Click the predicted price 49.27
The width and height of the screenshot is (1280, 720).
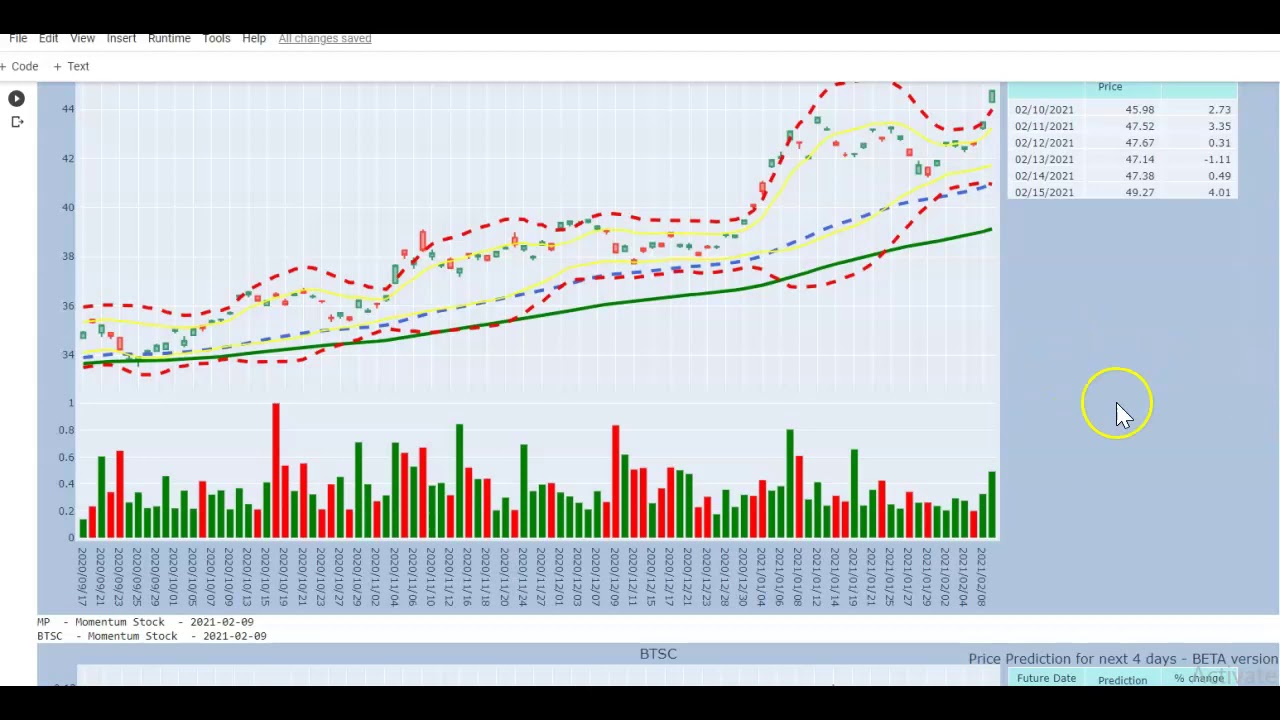[x=1139, y=192]
